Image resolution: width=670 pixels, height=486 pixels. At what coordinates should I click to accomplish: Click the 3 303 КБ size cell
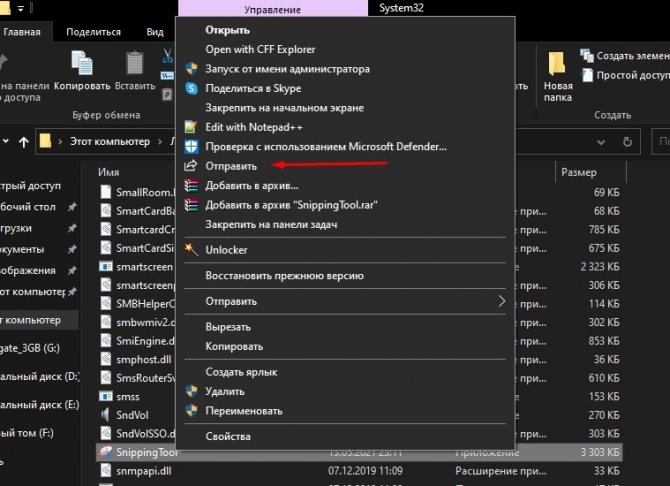[599, 452]
